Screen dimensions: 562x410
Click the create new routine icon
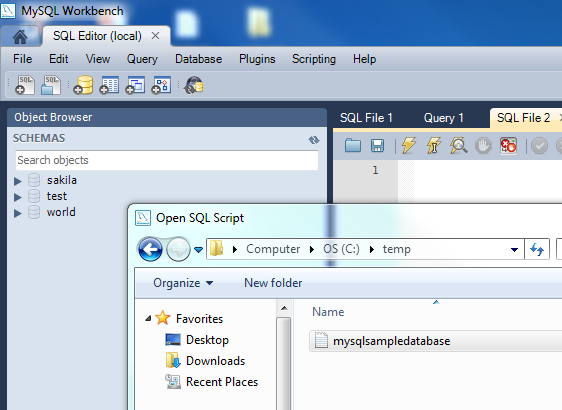pos(161,85)
